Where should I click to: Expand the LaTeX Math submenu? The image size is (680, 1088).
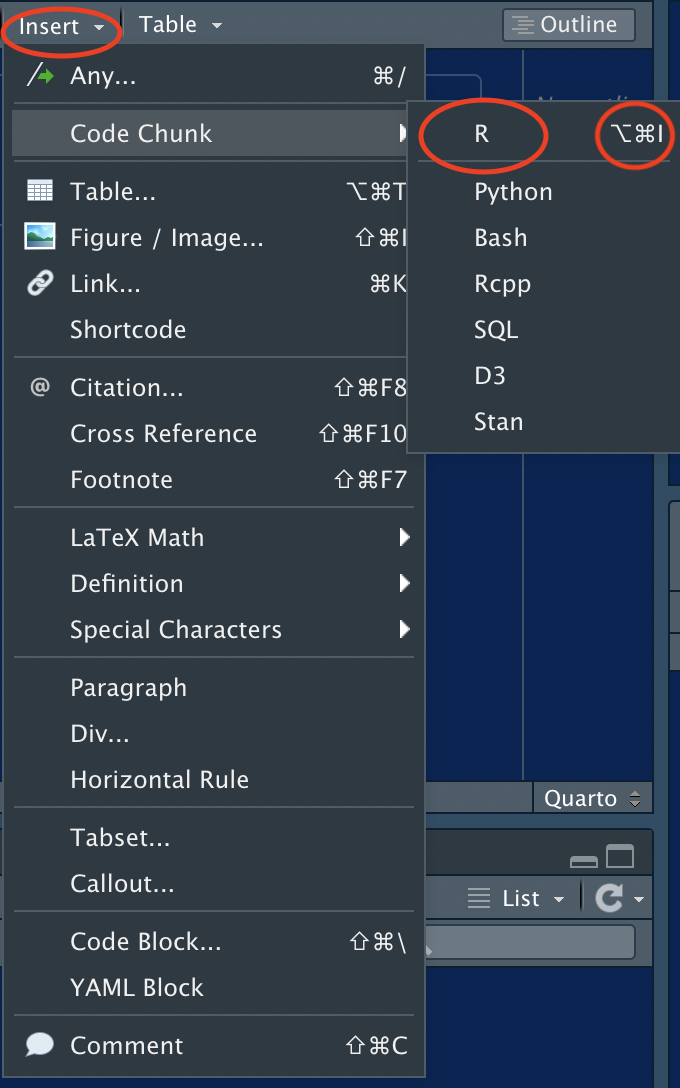[x=137, y=537]
